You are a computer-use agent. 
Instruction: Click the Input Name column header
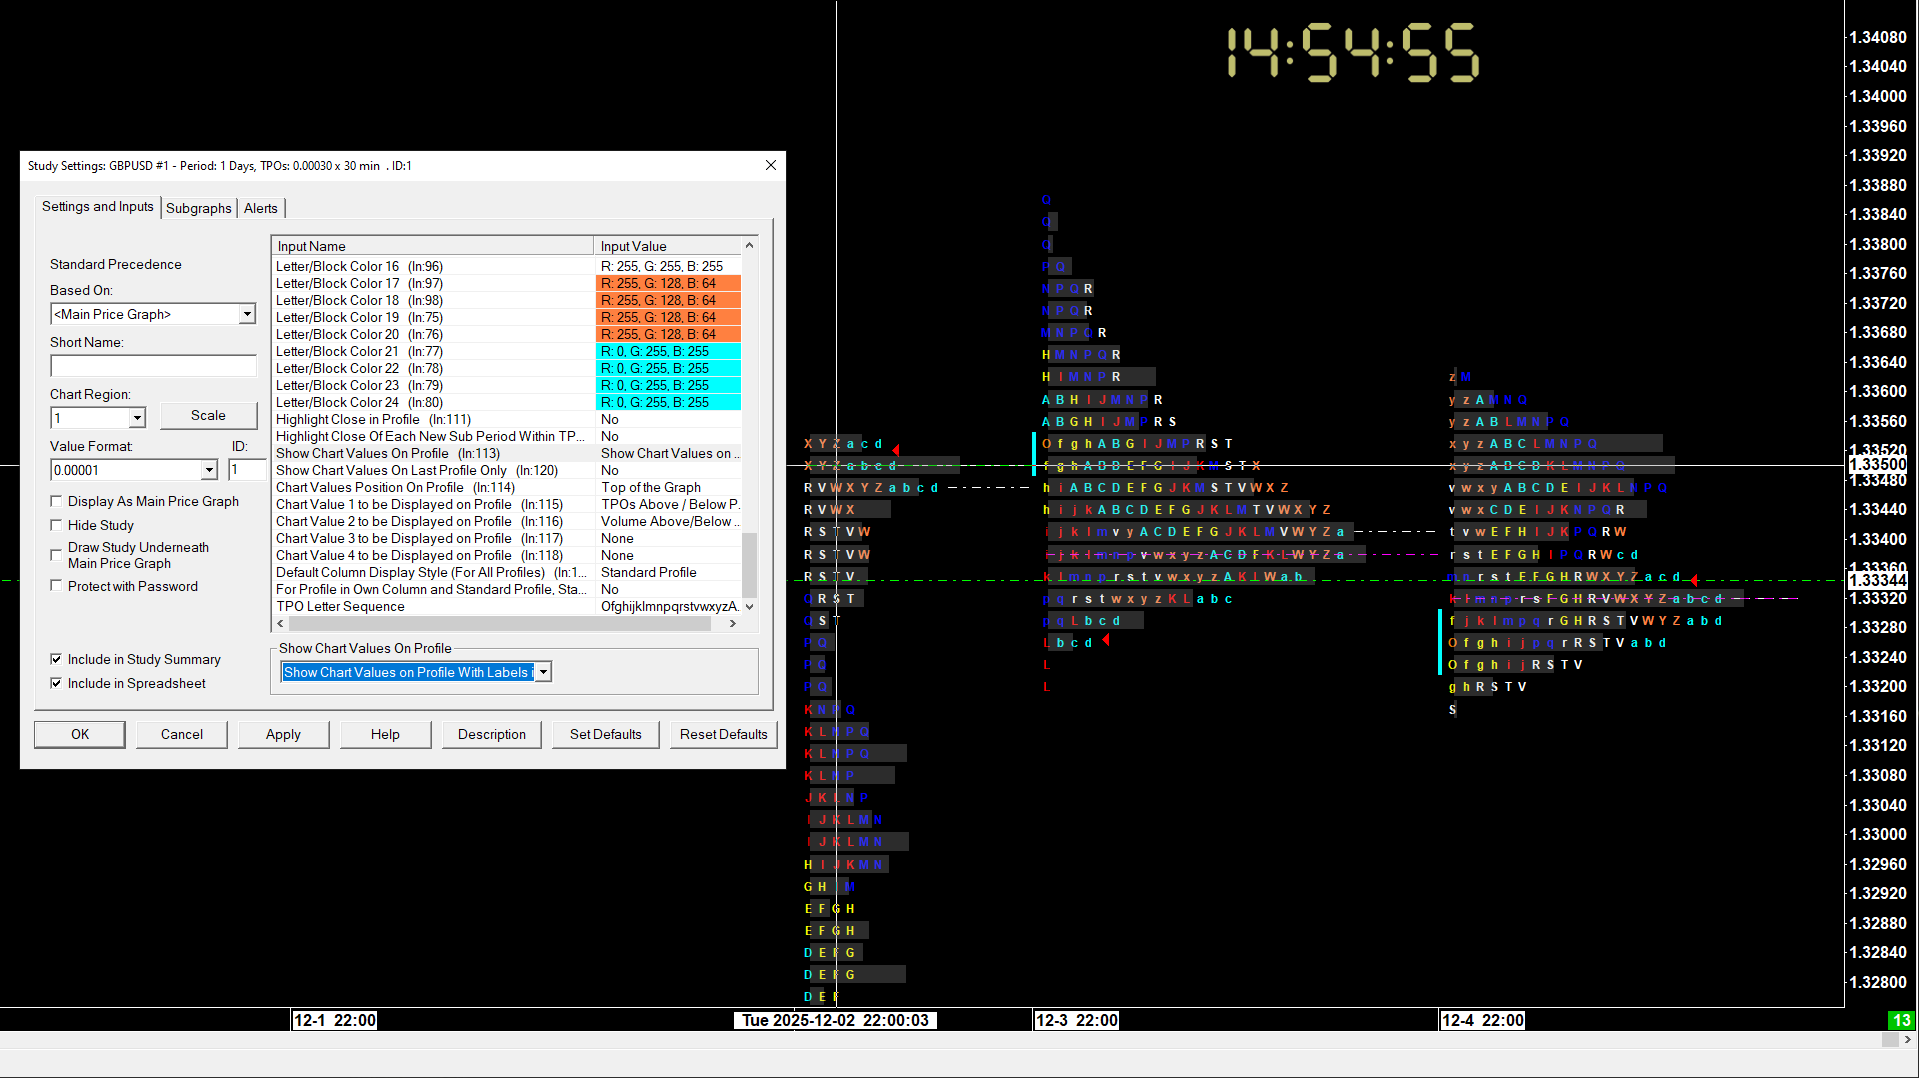tap(433, 246)
